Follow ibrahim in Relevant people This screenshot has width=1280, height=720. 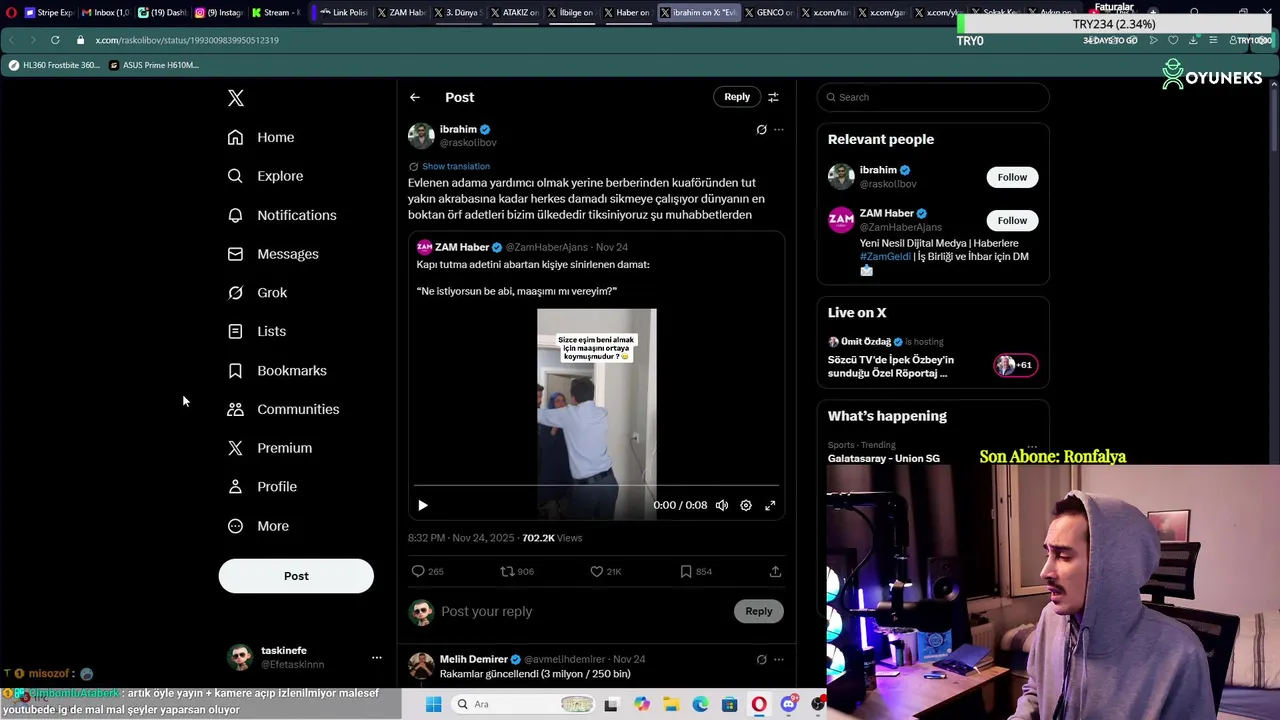1012,177
